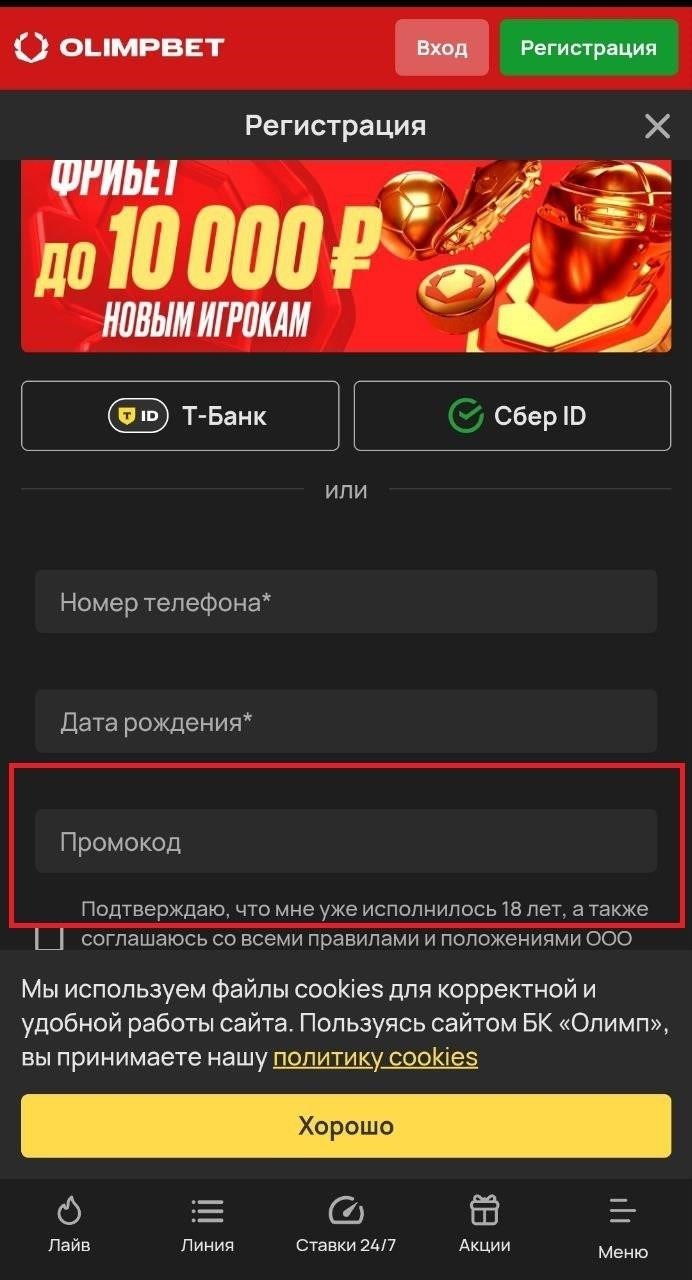The width and height of the screenshot is (692, 1280).
Task: Focus the Промокод field
Action: [x=346, y=841]
